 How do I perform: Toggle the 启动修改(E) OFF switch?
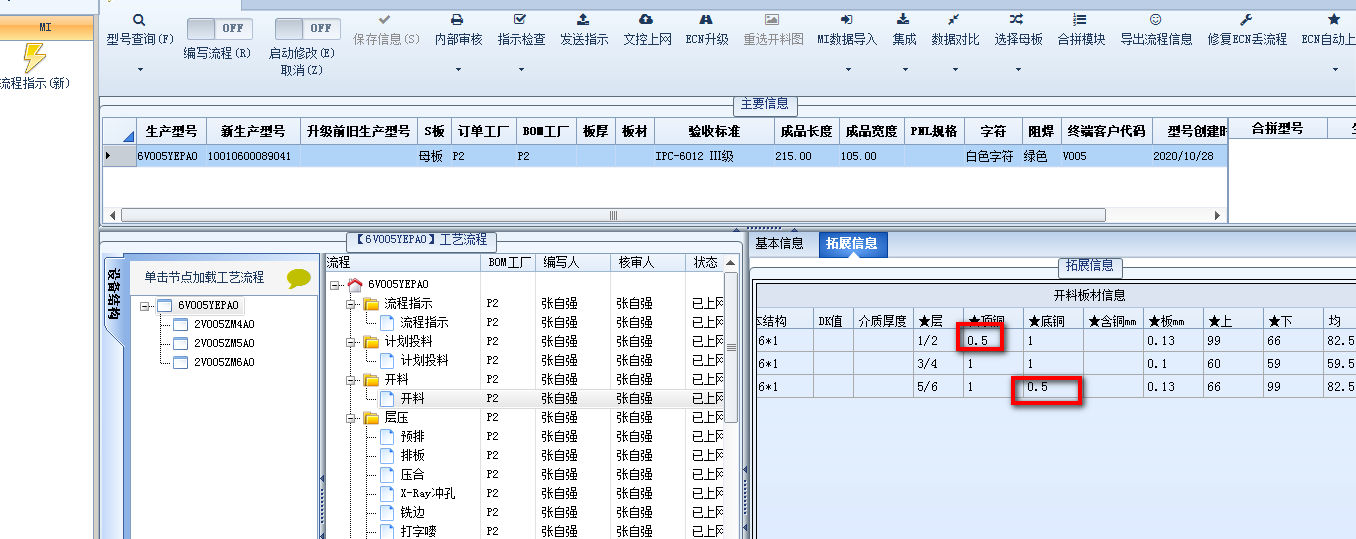[308, 28]
